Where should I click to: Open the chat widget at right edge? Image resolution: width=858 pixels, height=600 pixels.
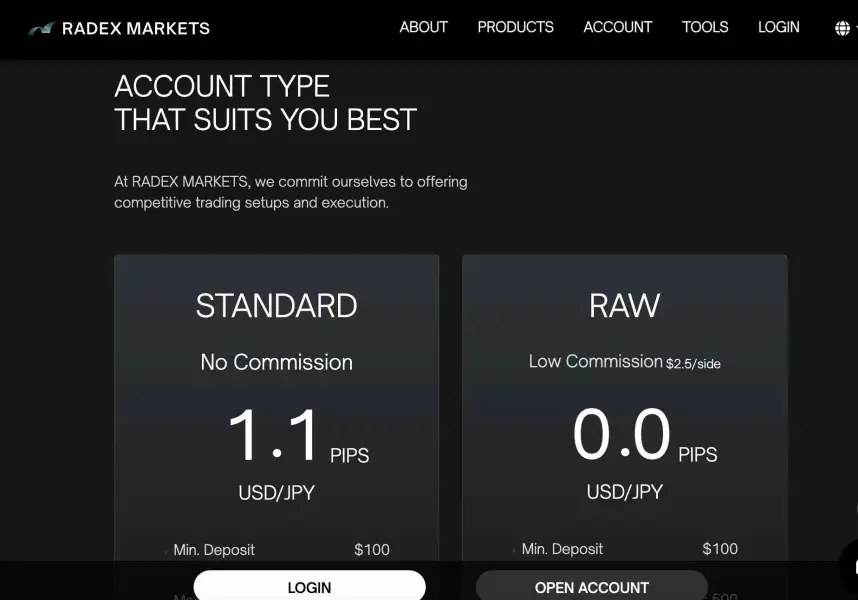coord(851,565)
